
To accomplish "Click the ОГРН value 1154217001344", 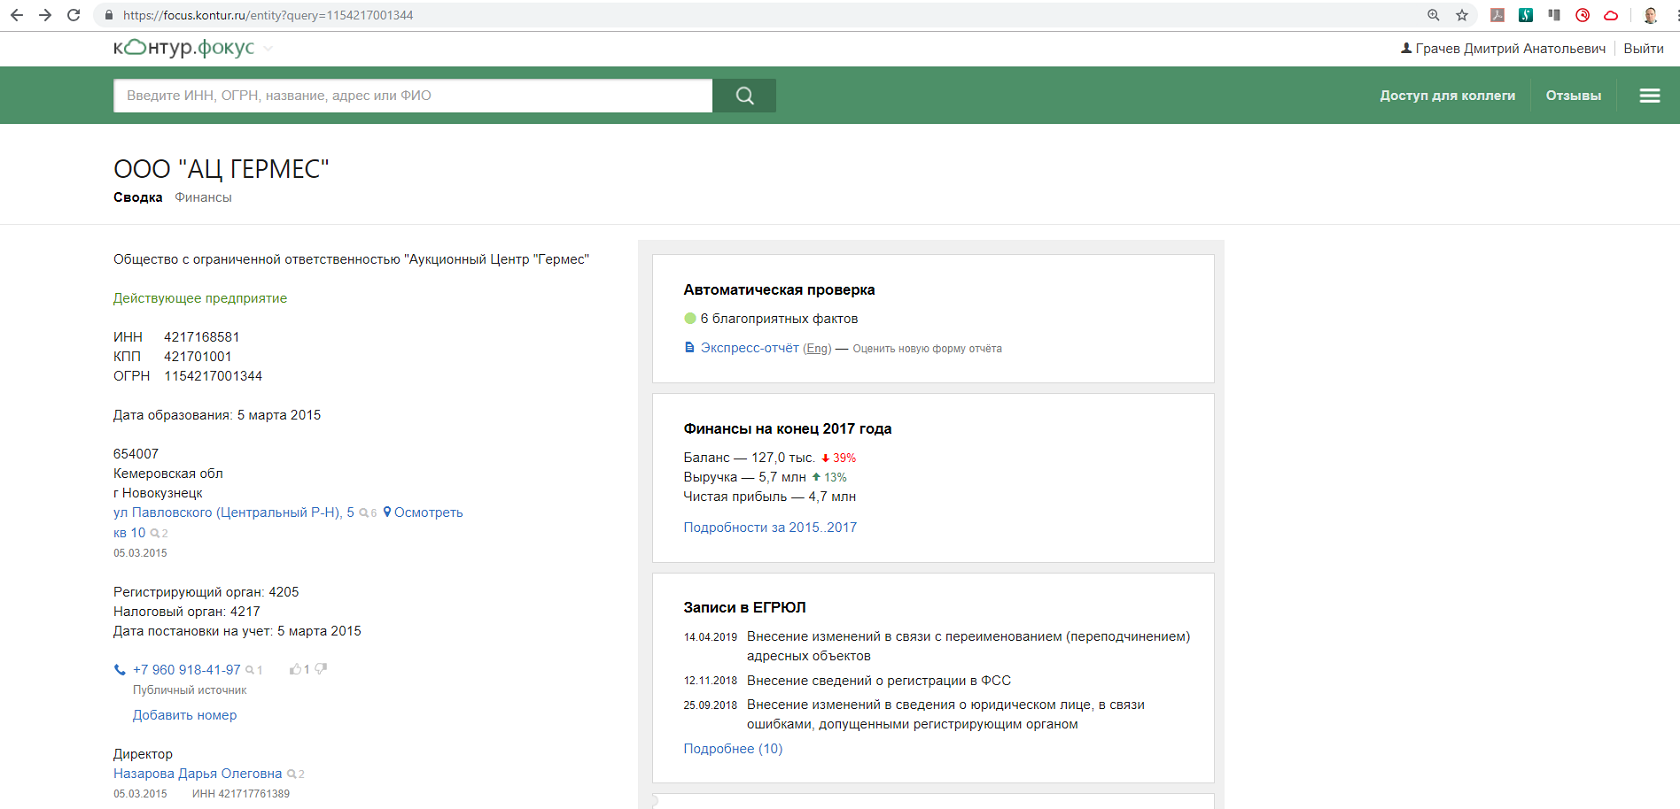I will (213, 376).
